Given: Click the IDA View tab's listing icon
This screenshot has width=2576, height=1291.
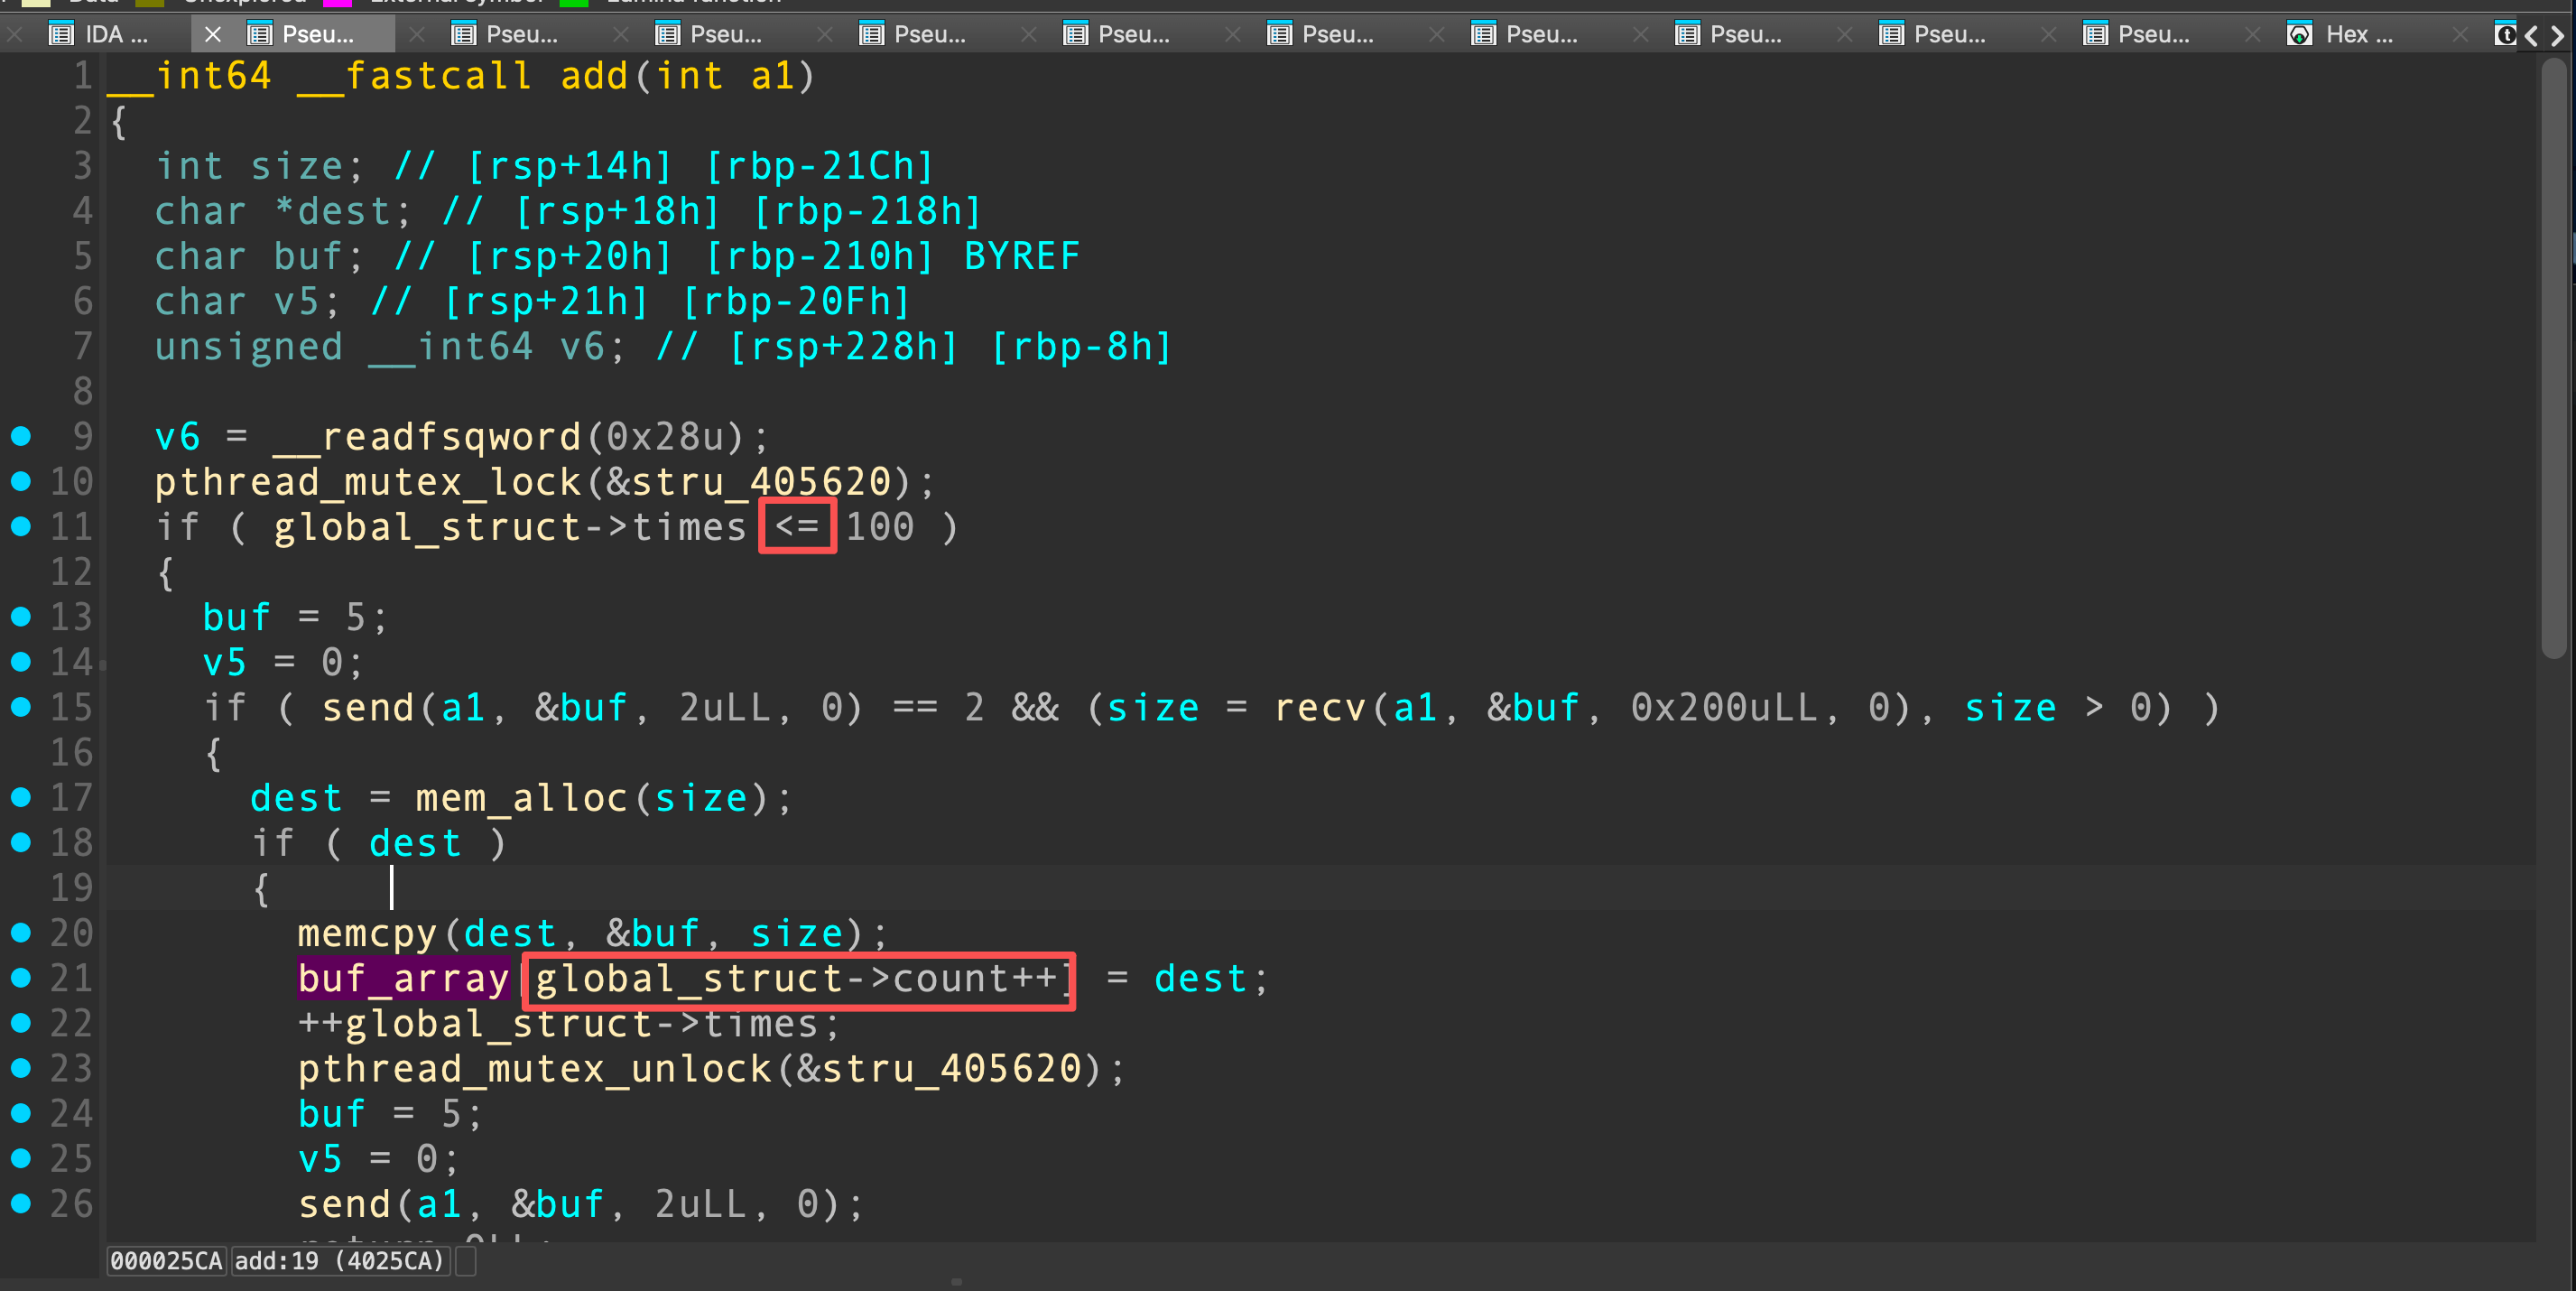Looking at the screenshot, I should [61, 35].
